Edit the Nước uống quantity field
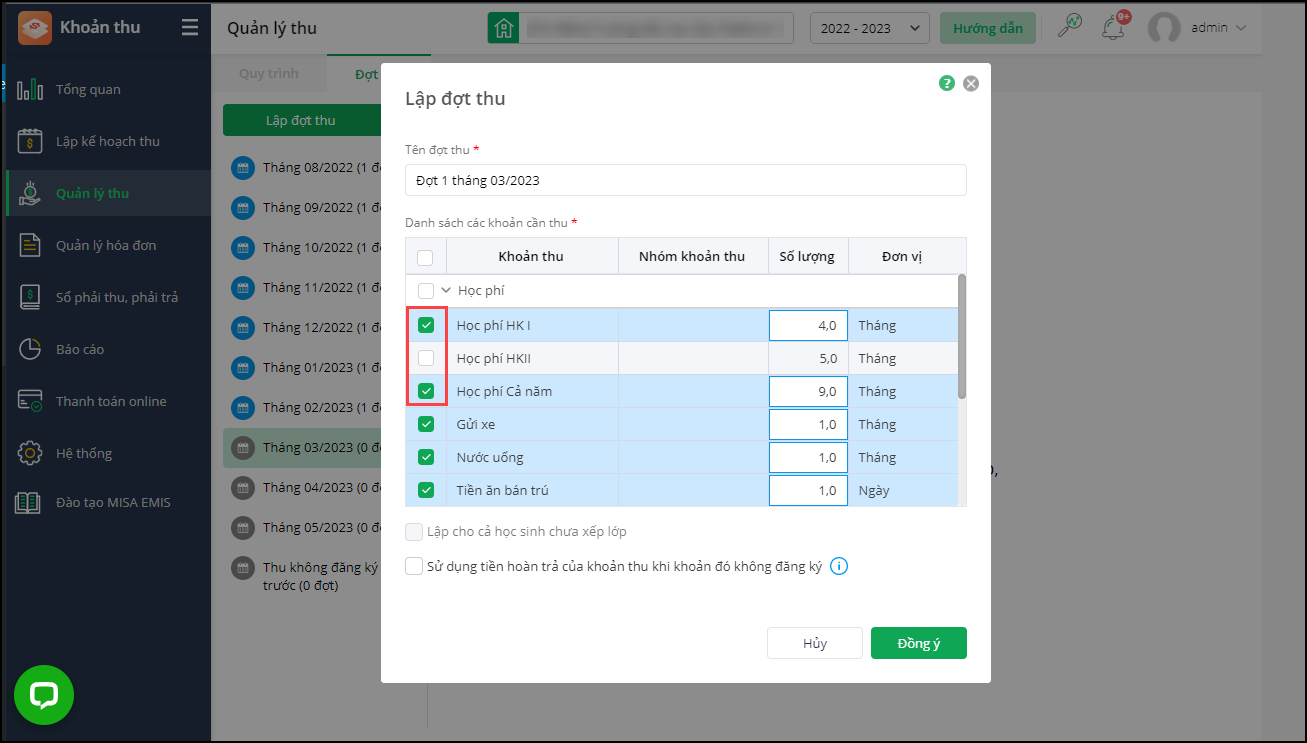Viewport: 1307px width, 743px height. click(x=808, y=457)
